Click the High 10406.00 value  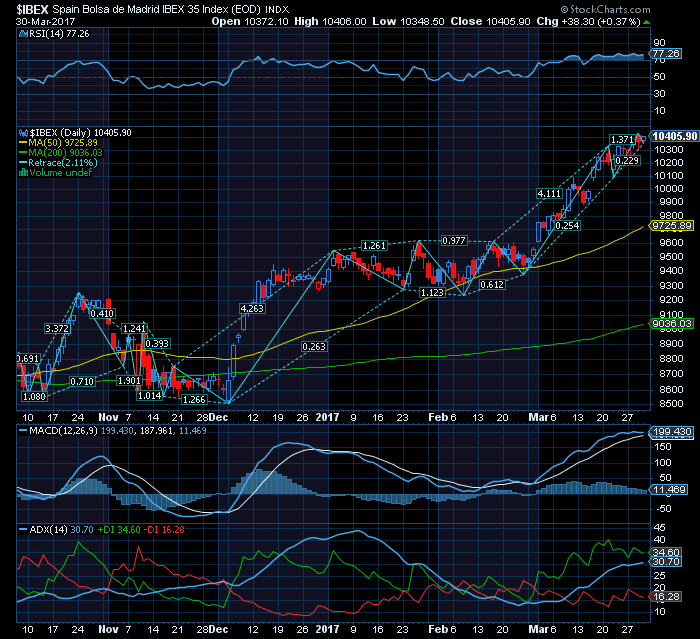[x=330, y=21]
